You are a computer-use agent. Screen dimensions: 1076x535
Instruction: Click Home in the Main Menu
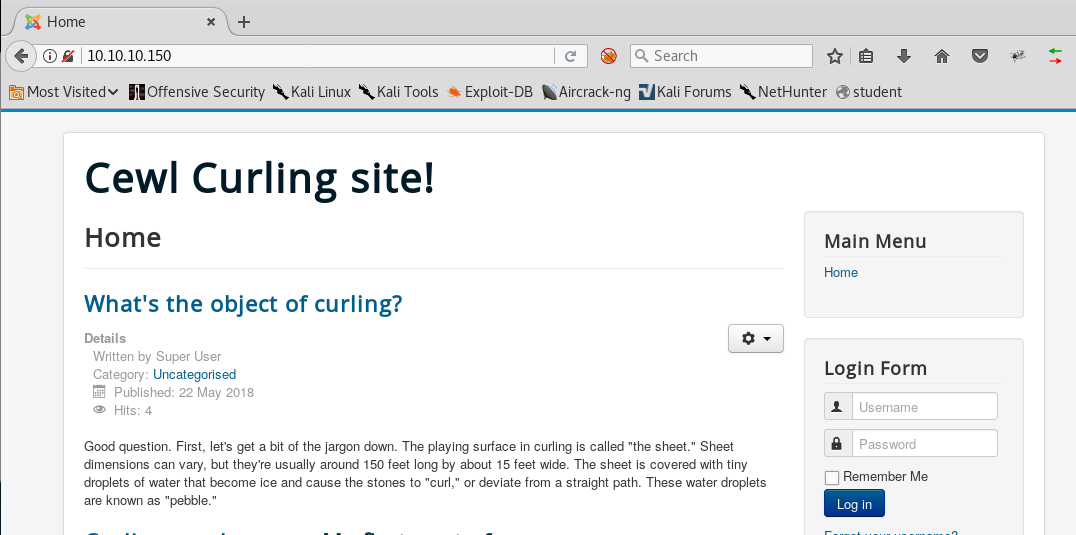coord(840,272)
